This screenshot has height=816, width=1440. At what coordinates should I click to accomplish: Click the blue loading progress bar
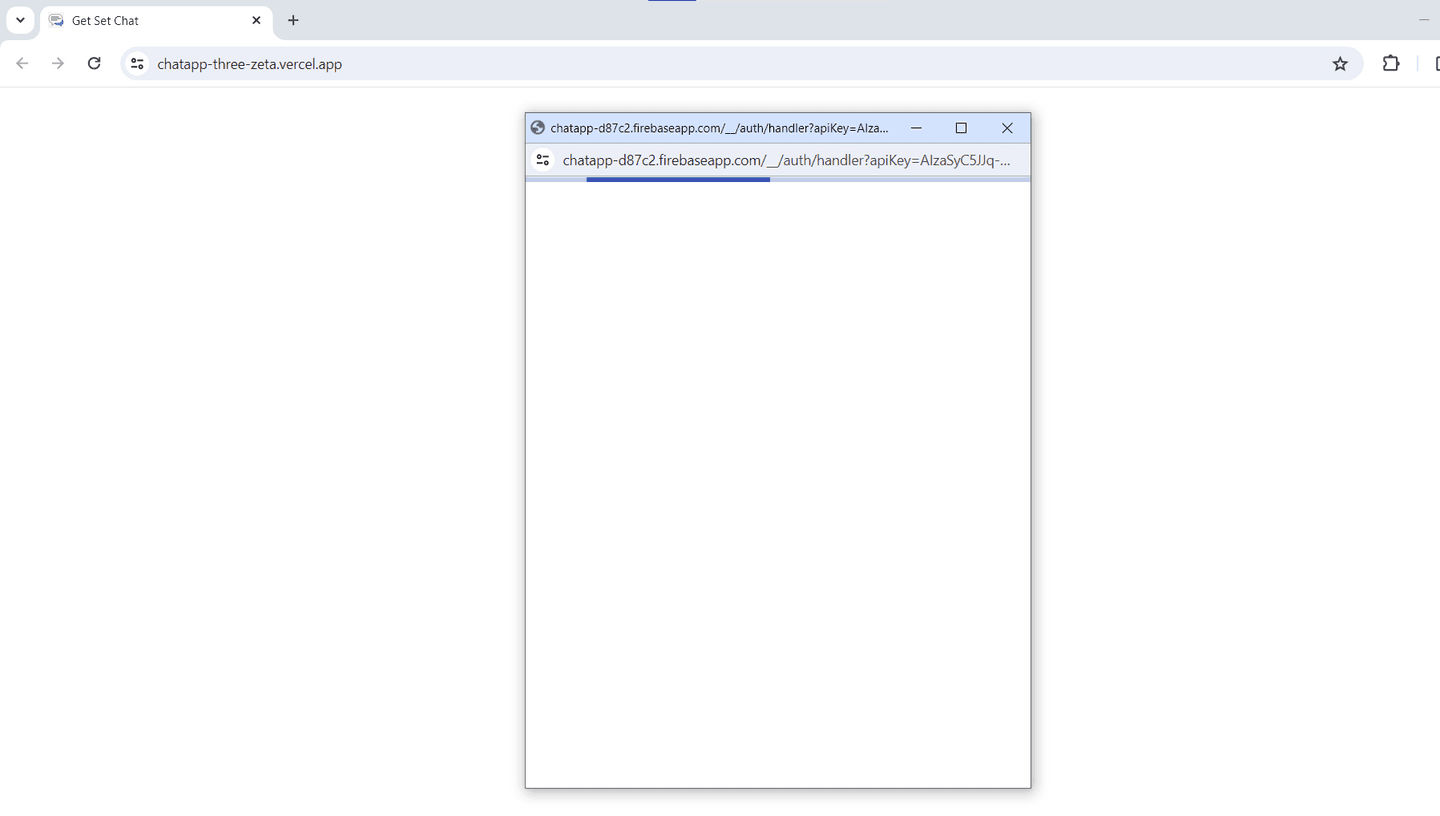(678, 179)
